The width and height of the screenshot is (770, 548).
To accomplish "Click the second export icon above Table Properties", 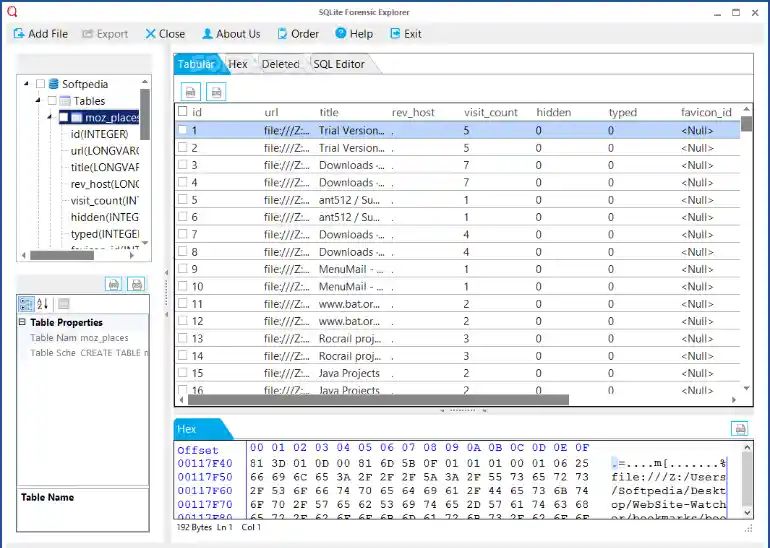I will point(137,284).
